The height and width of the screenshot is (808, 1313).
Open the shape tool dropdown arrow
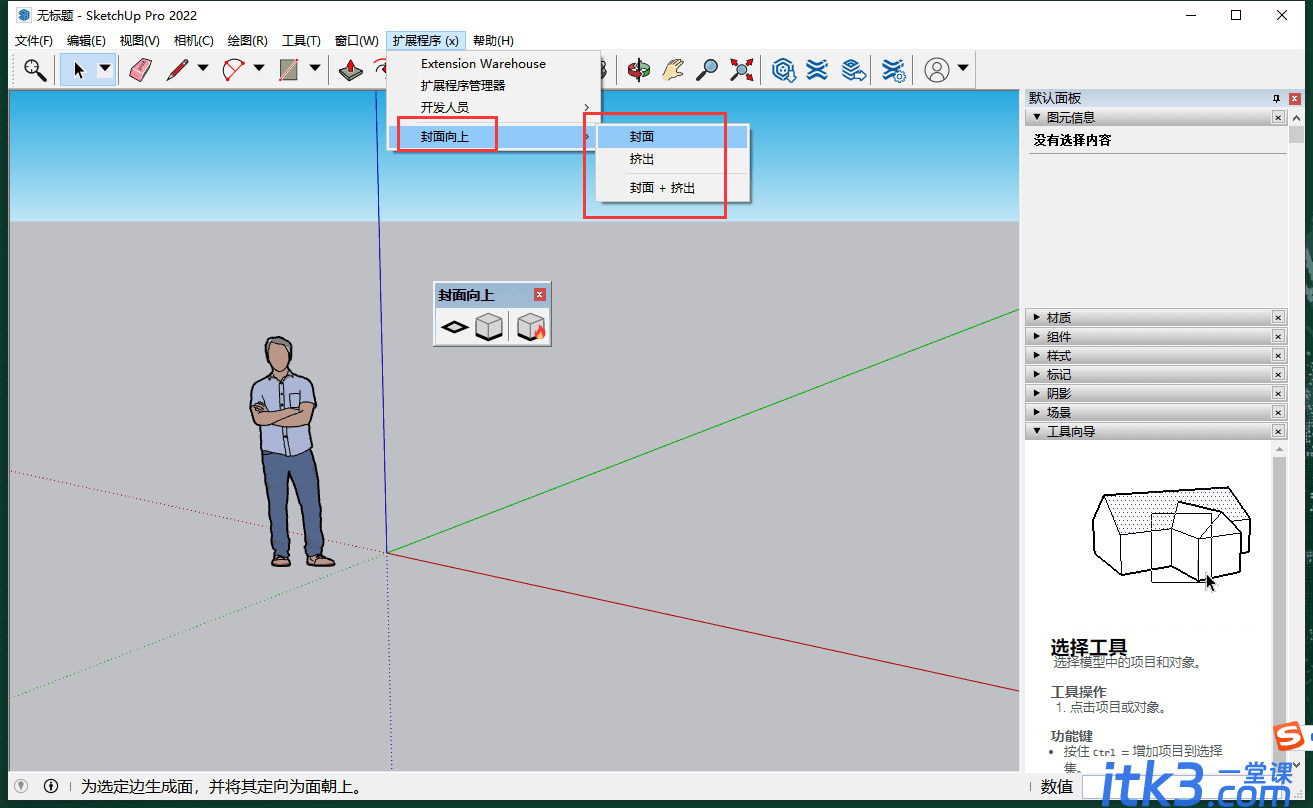pyautogui.click(x=315, y=69)
